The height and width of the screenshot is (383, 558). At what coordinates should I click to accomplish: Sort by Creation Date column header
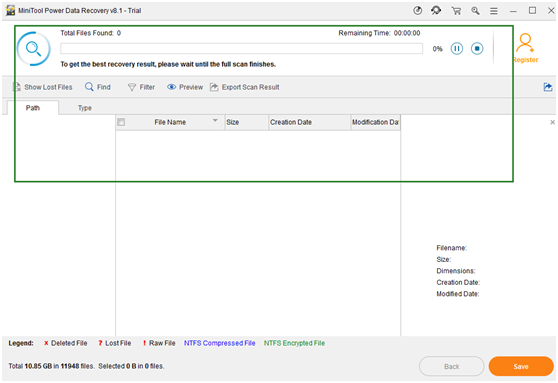click(x=309, y=122)
